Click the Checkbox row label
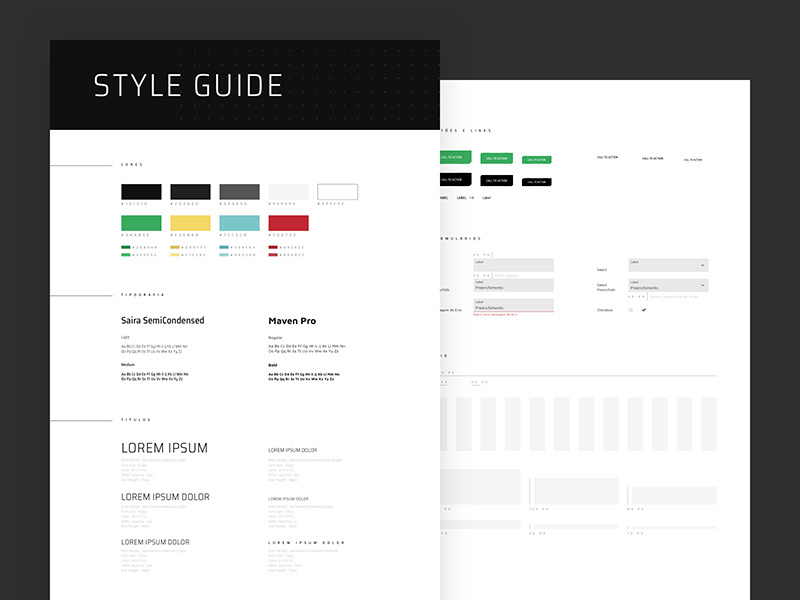The width and height of the screenshot is (800, 600). 605,310
